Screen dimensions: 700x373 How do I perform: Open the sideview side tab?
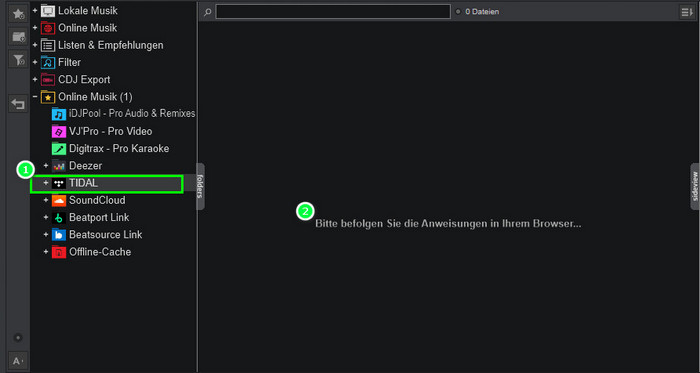click(x=695, y=186)
